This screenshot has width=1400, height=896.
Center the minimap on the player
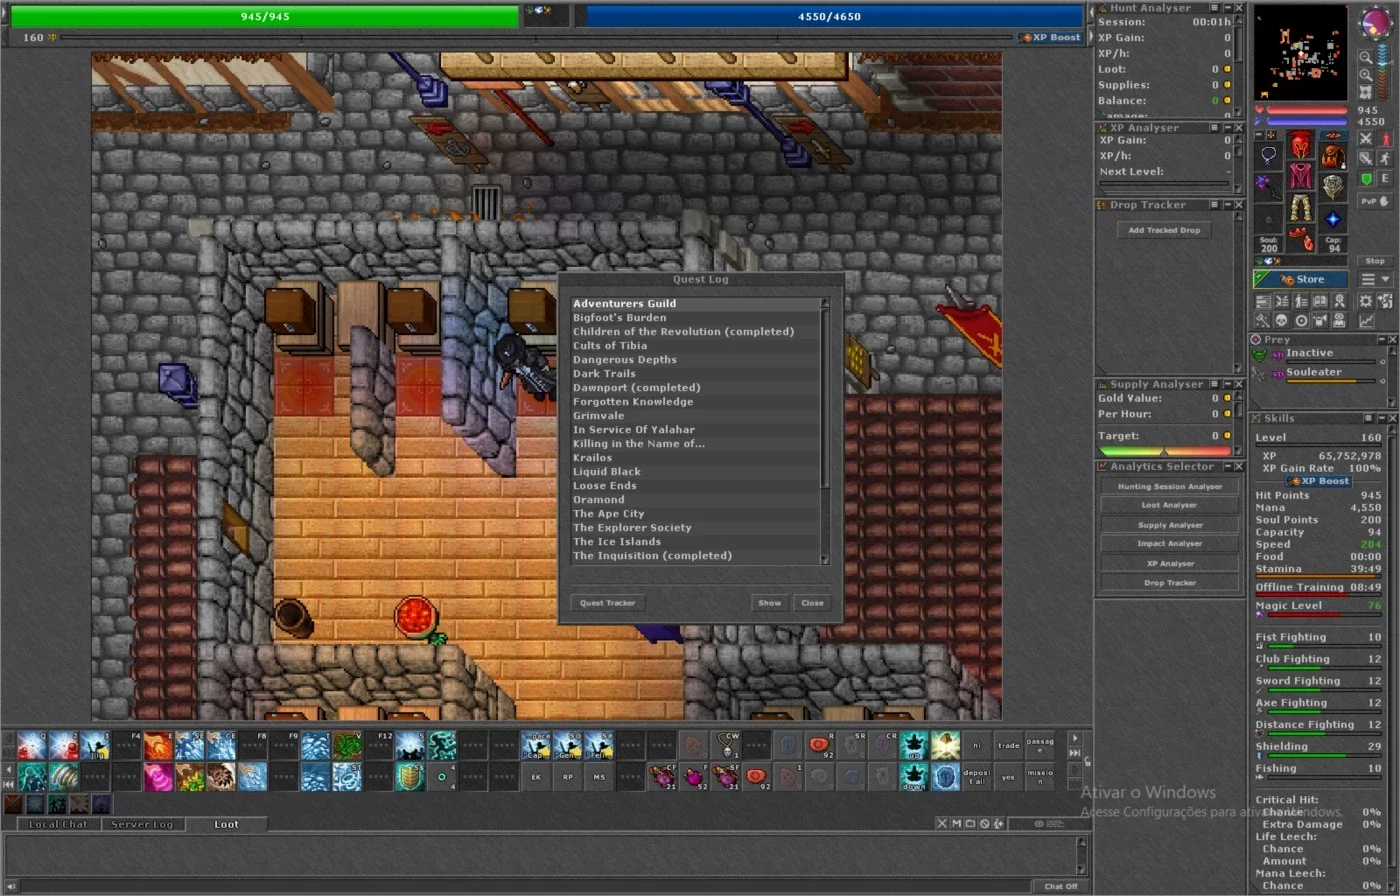pyautogui.click(x=1365, y=91)
